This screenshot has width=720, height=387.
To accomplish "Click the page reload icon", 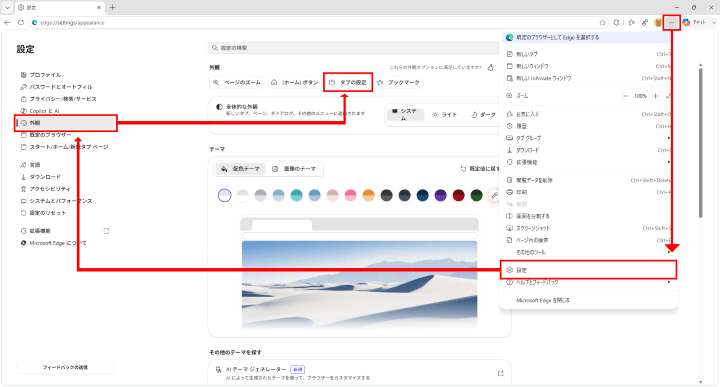I will coord(21,22).
